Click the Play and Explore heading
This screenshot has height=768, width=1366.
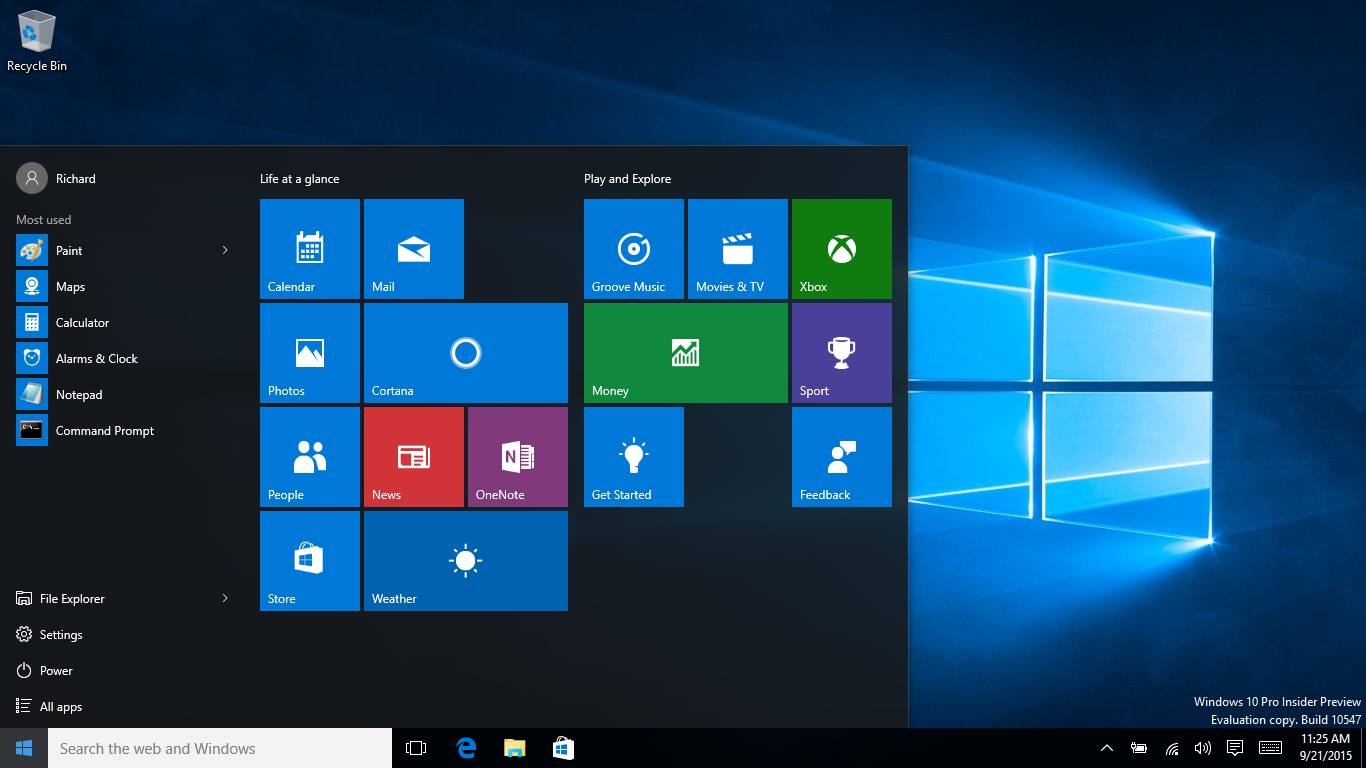click(628, 179)
